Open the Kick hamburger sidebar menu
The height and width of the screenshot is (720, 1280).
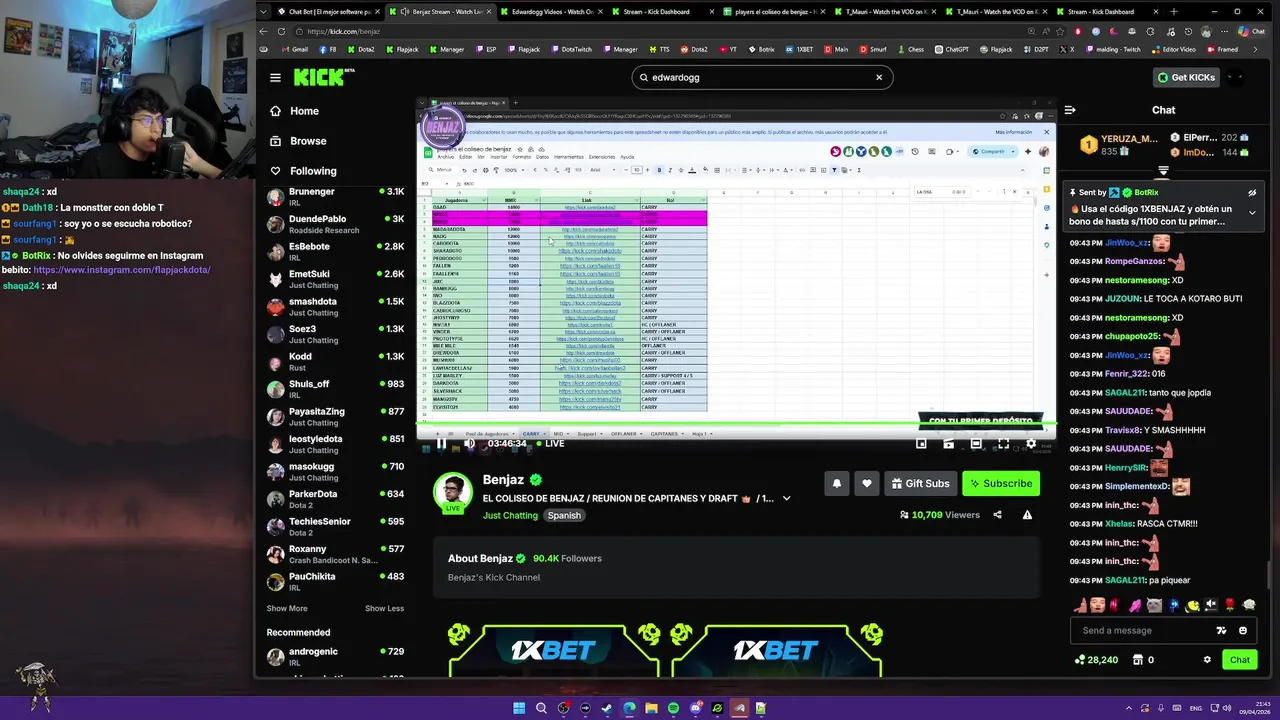275,77
